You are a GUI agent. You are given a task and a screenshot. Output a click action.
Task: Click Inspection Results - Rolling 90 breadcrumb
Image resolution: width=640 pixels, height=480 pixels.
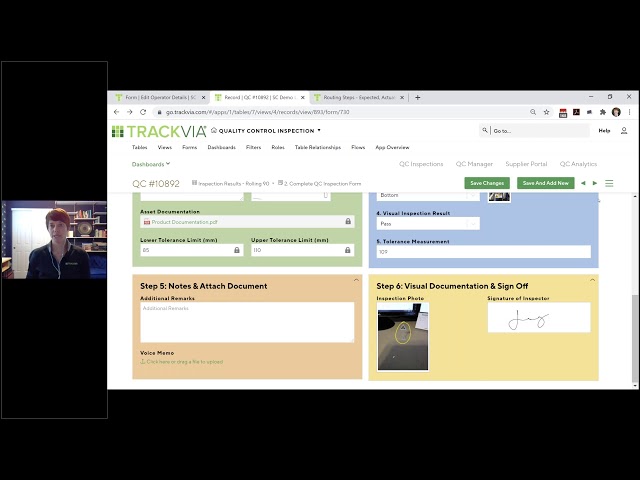coord(233,184)
